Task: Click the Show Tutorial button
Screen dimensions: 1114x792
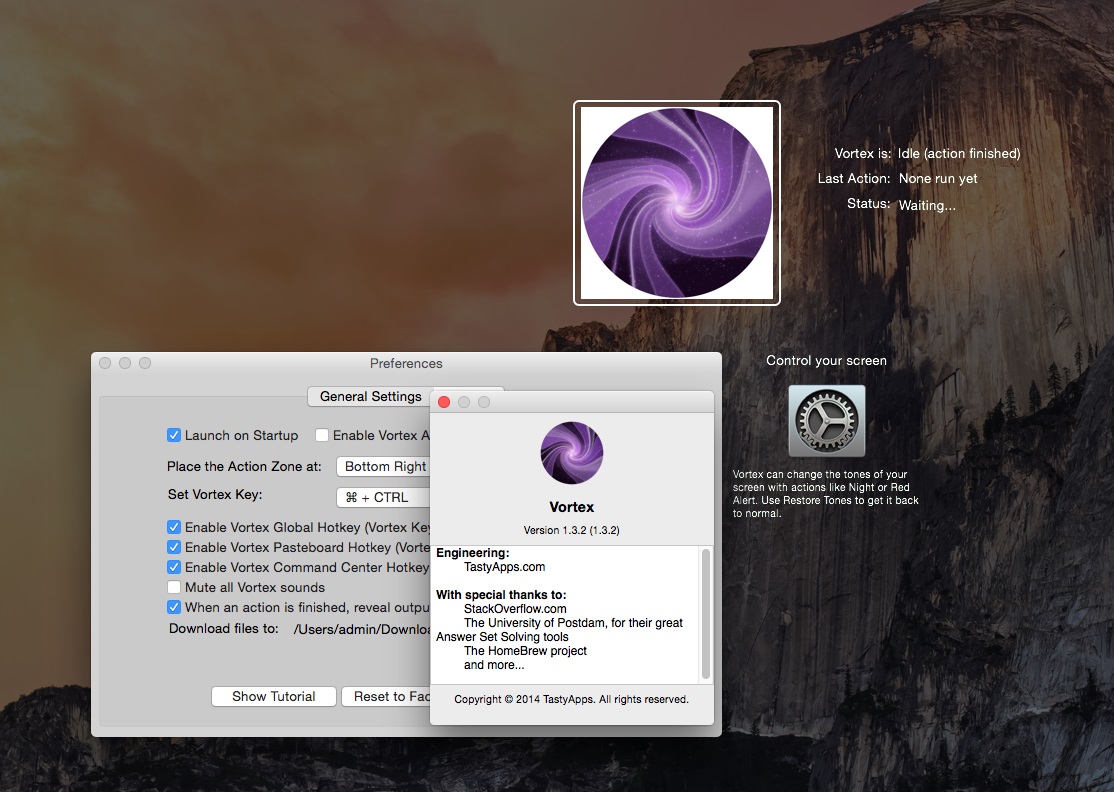Action: click(274, 696)
